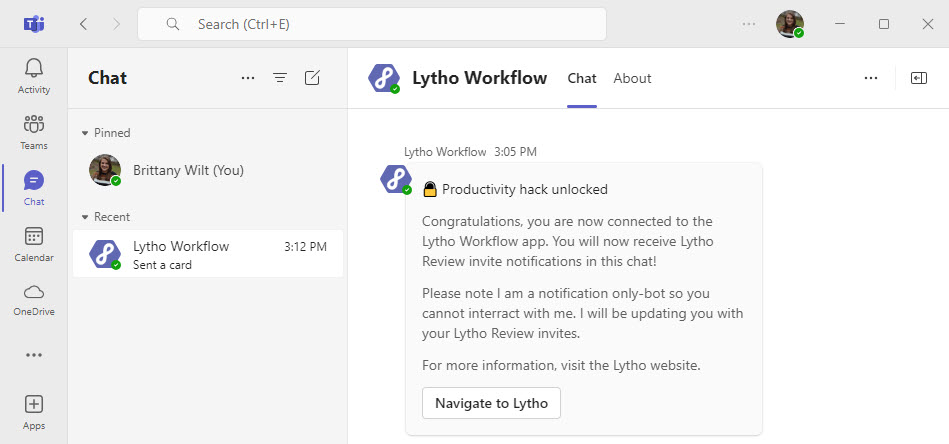The image size is (949, 444).
Task: Click 'Sent a card' preview text
Action: click(x=162, y=265)
